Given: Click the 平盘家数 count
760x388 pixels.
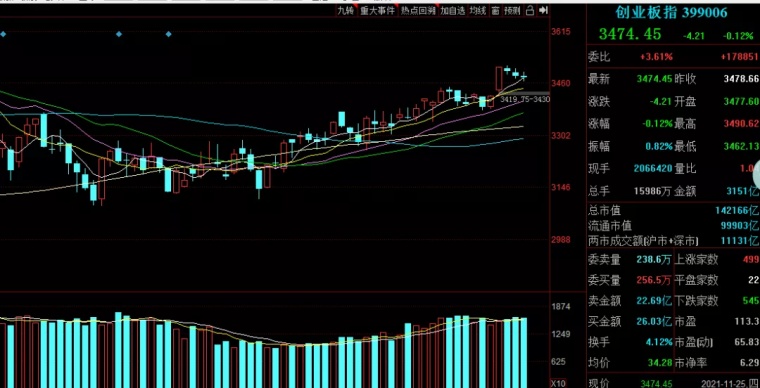Looking at the screenshot, I should (753, 280).
